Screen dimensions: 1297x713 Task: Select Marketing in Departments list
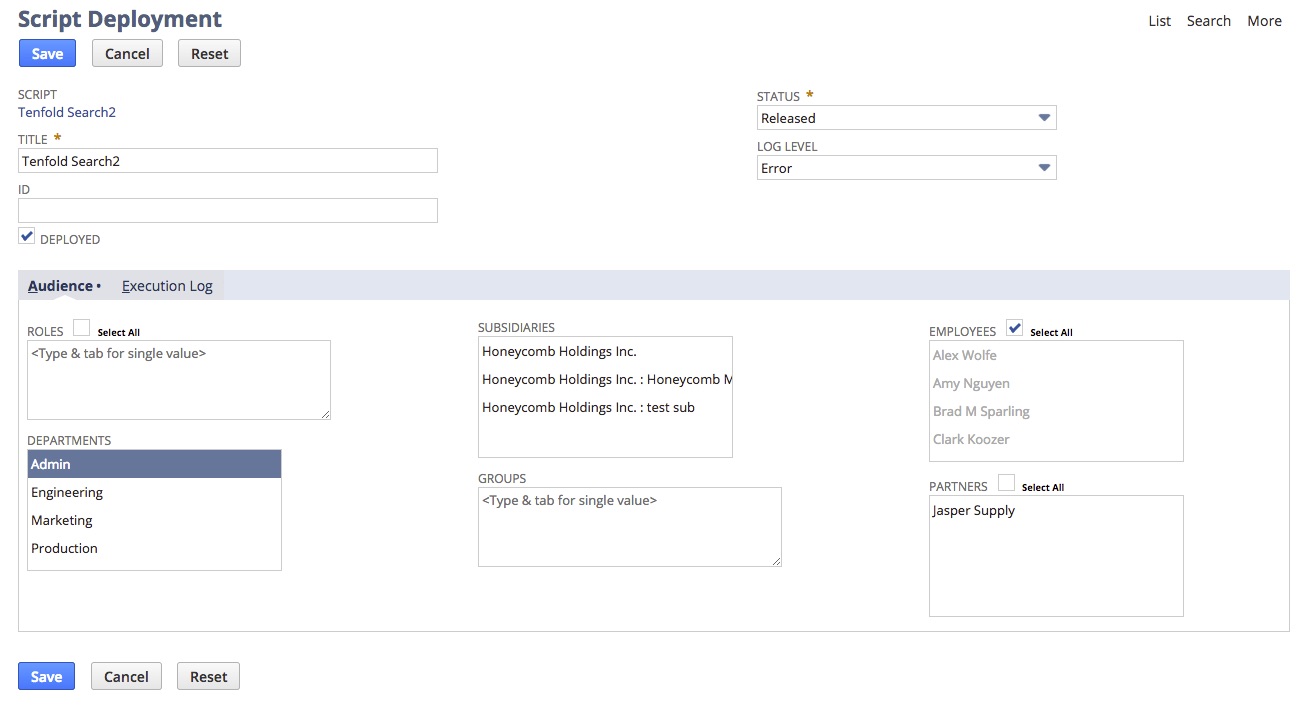click(62, 520)
